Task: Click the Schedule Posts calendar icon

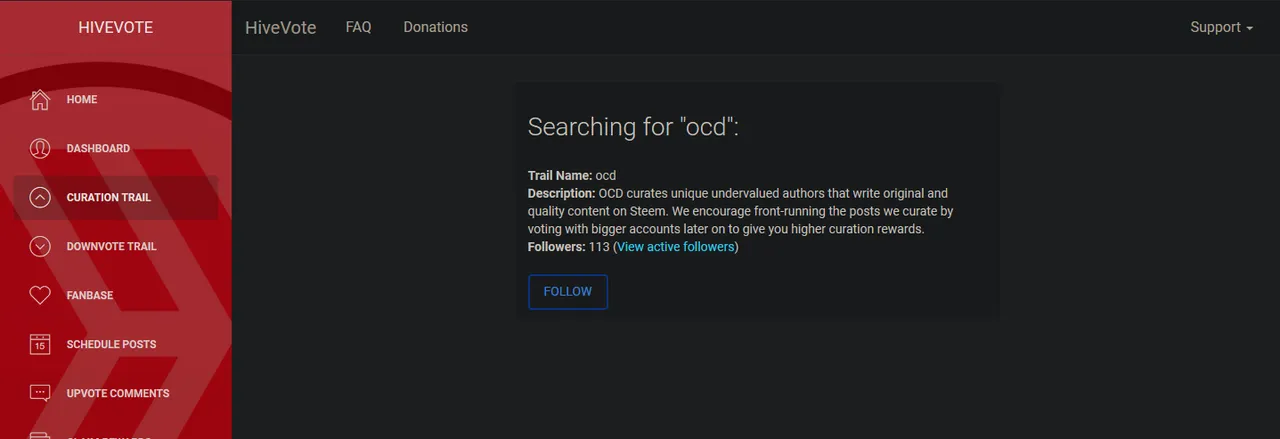Action: (x=40, y=344)
